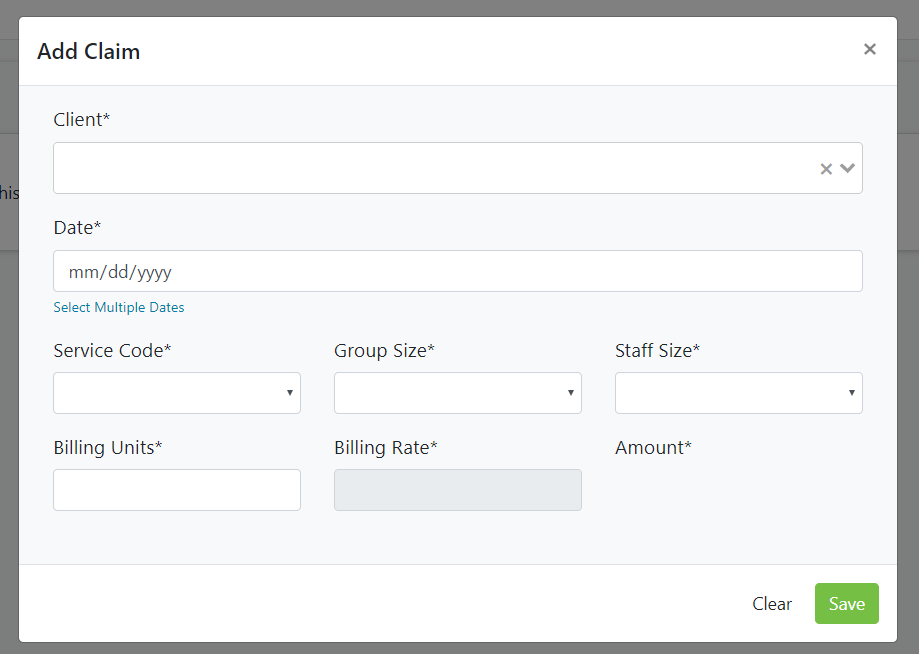Save the claim with the green button
Image resolution: width=919 pixels, height=654 pixels.
(846, 604)
